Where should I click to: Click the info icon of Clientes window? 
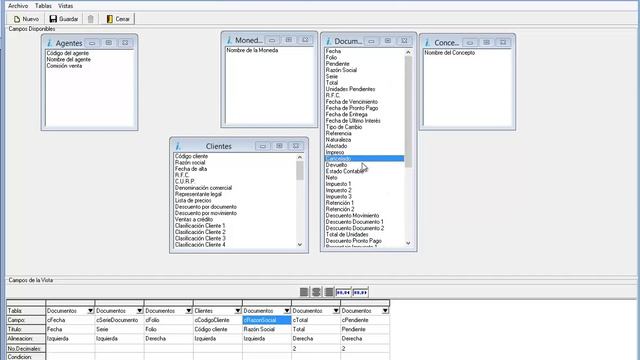178,146
